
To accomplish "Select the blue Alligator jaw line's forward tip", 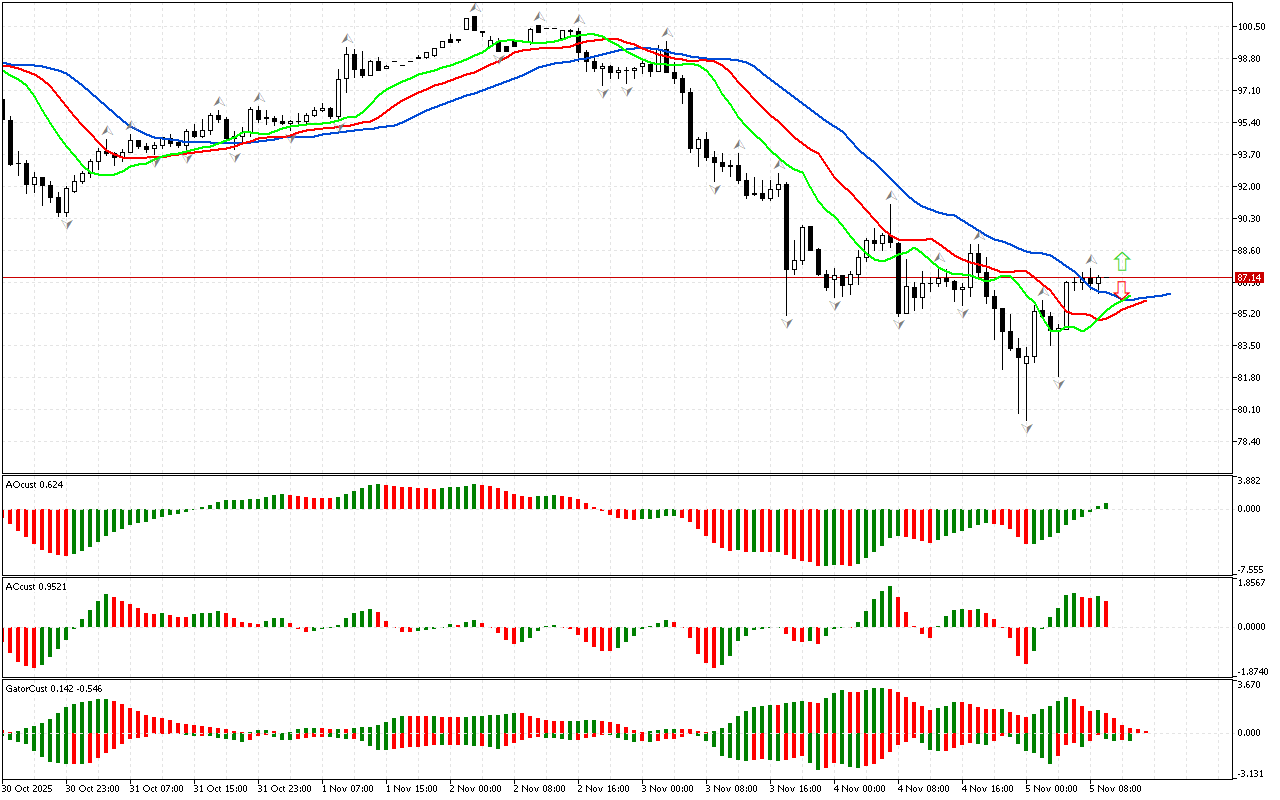I will click(x=1168, y=294).
